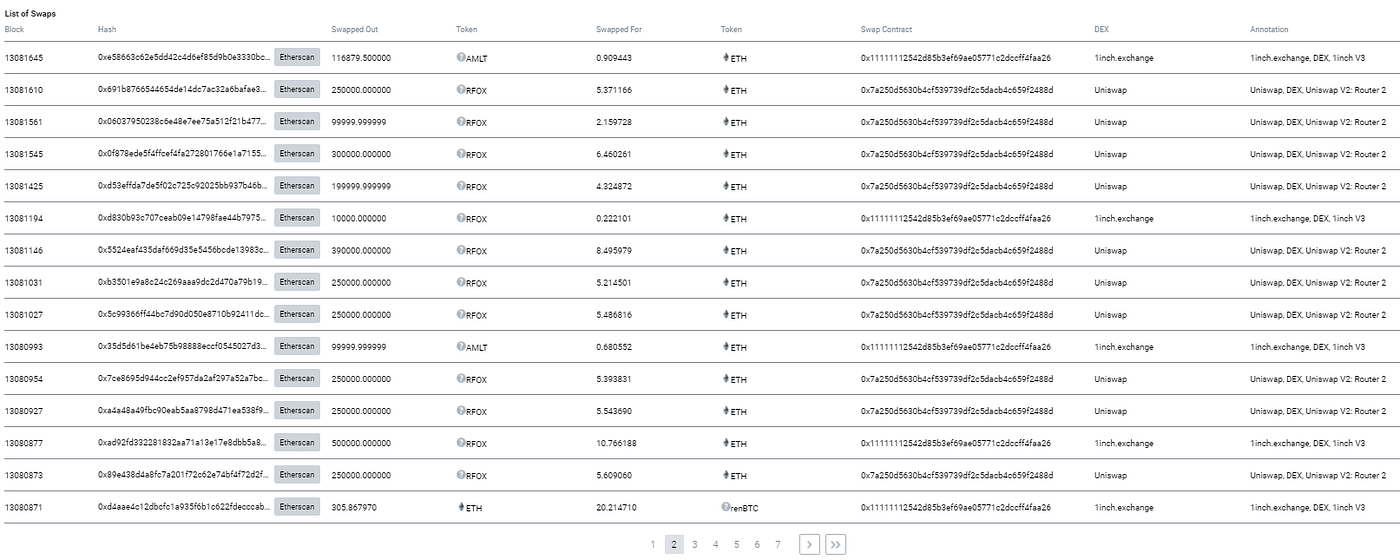Go to page 1 of swaps
This screenshot has height=560, width=1400.
coord(653,544)
